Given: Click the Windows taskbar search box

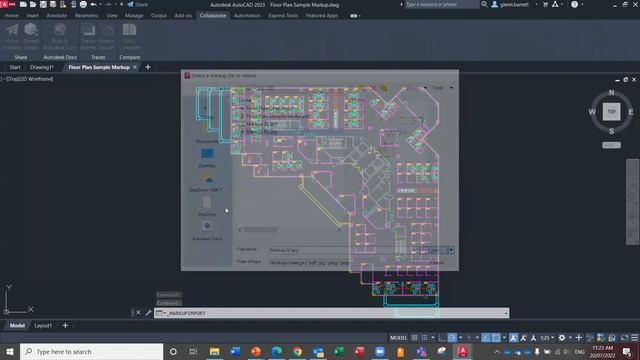Looking at the screenshot, I should click(91, 351).
